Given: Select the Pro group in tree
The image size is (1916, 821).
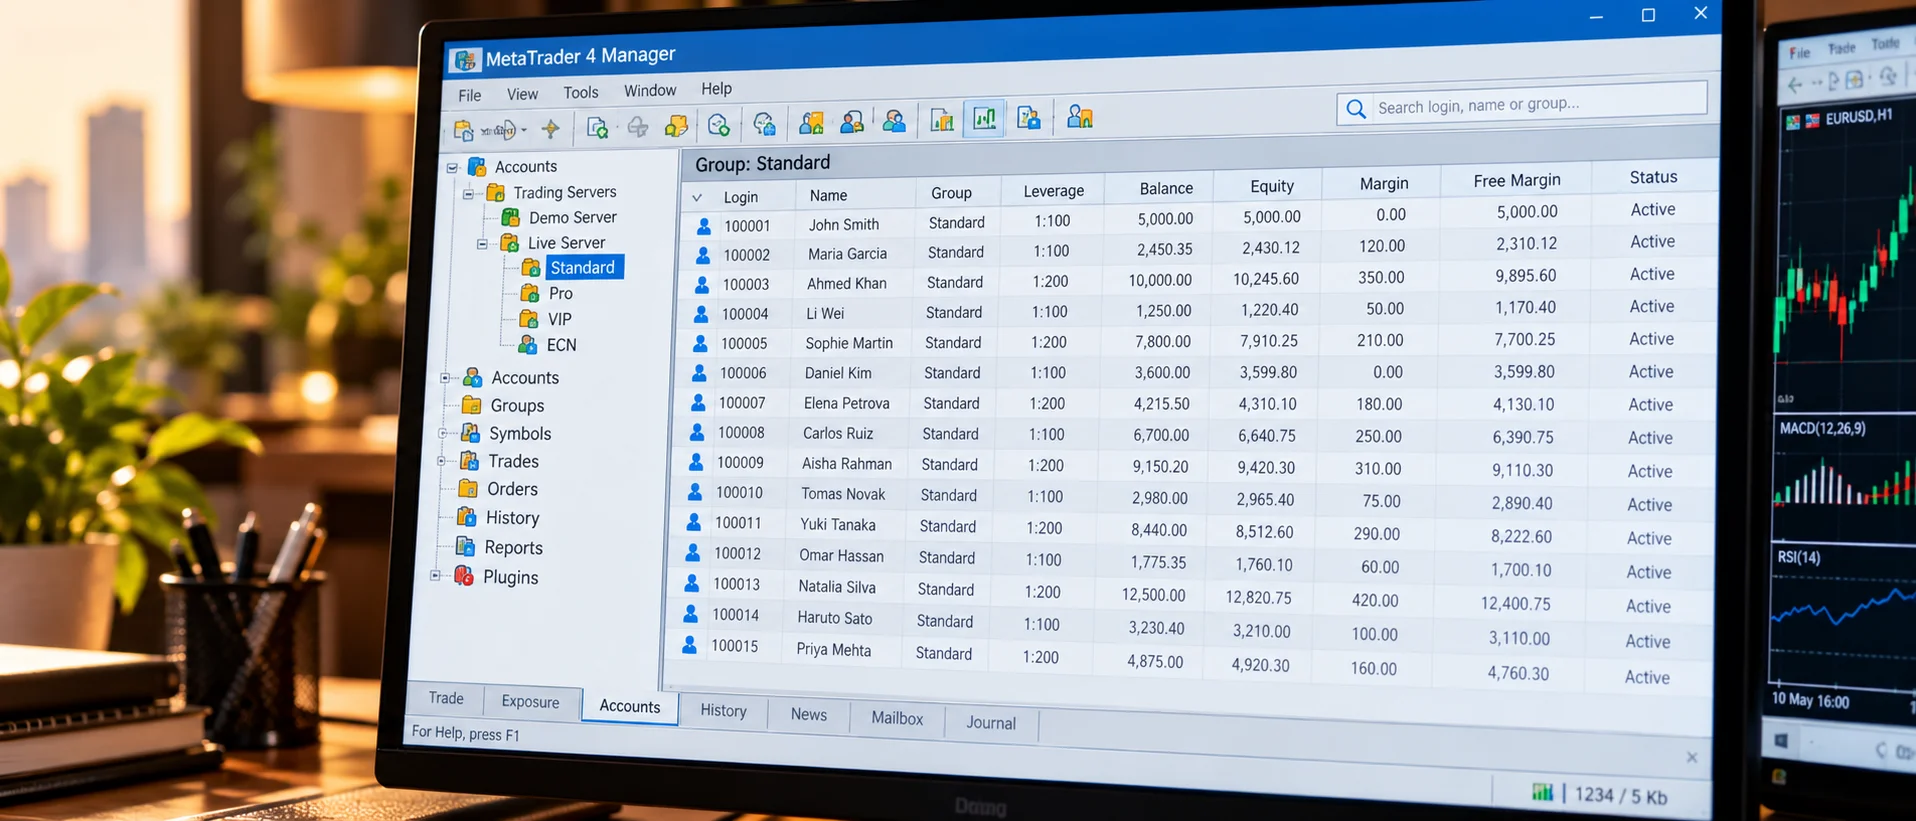Looking at the screenshot, I should (560, 293).
